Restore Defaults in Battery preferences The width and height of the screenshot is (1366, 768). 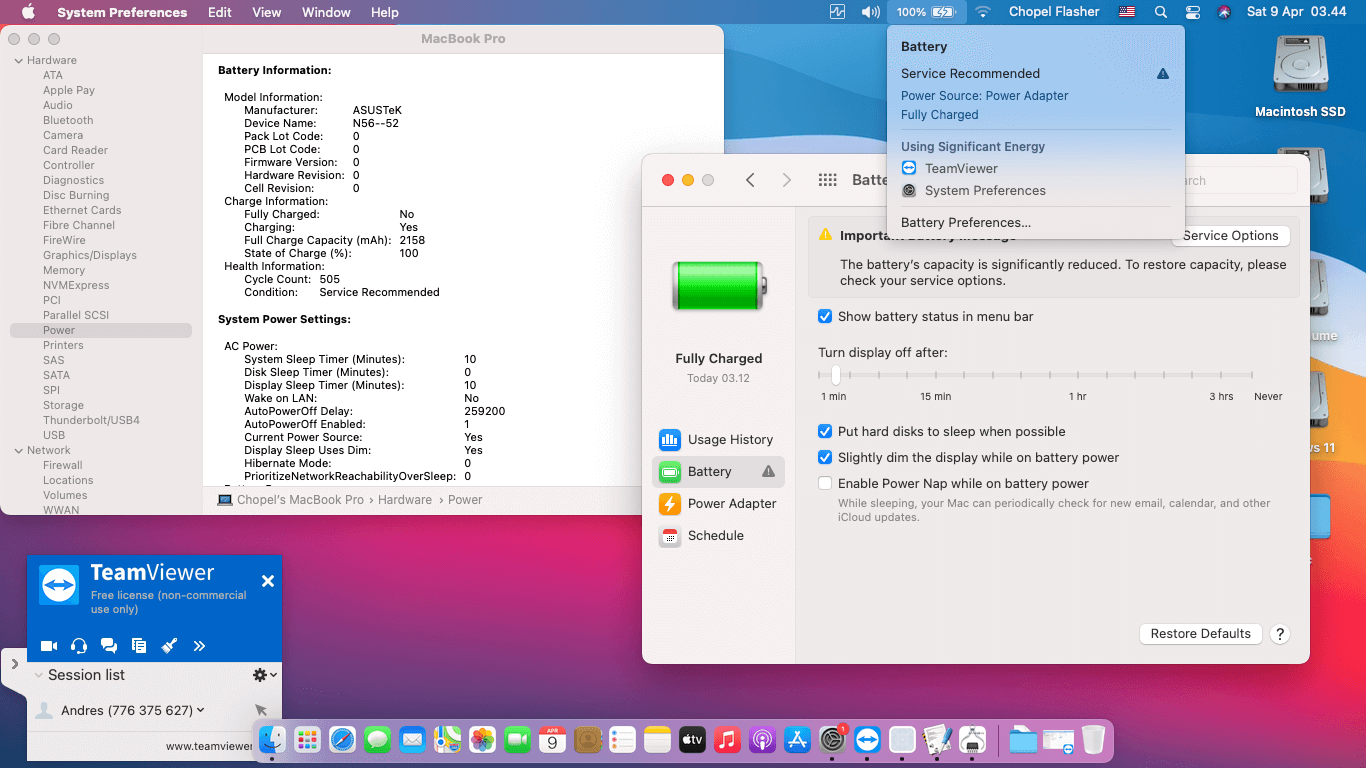[1200, 633]
